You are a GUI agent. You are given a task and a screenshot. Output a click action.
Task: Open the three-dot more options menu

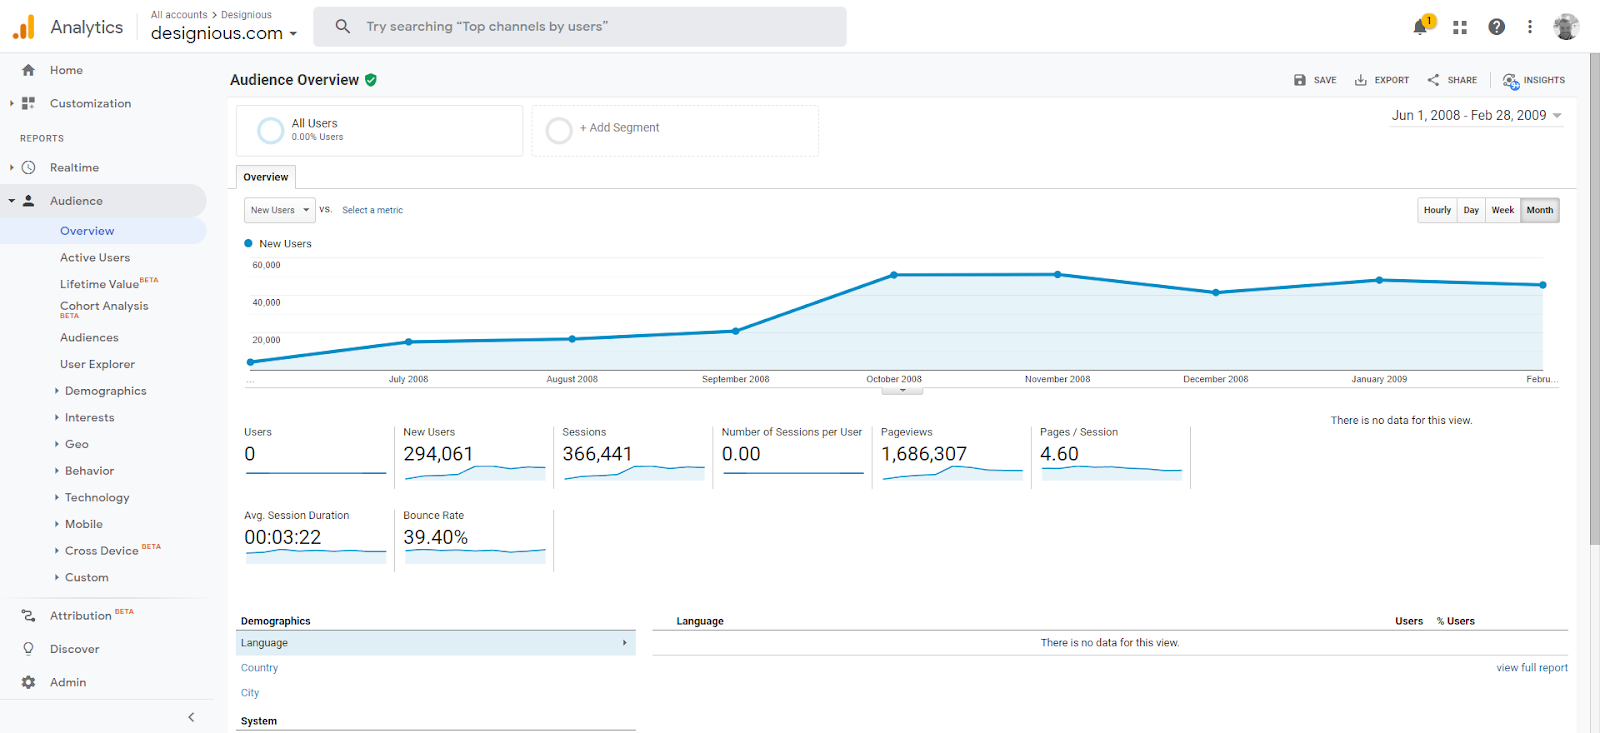click(x=1529, y=27)
